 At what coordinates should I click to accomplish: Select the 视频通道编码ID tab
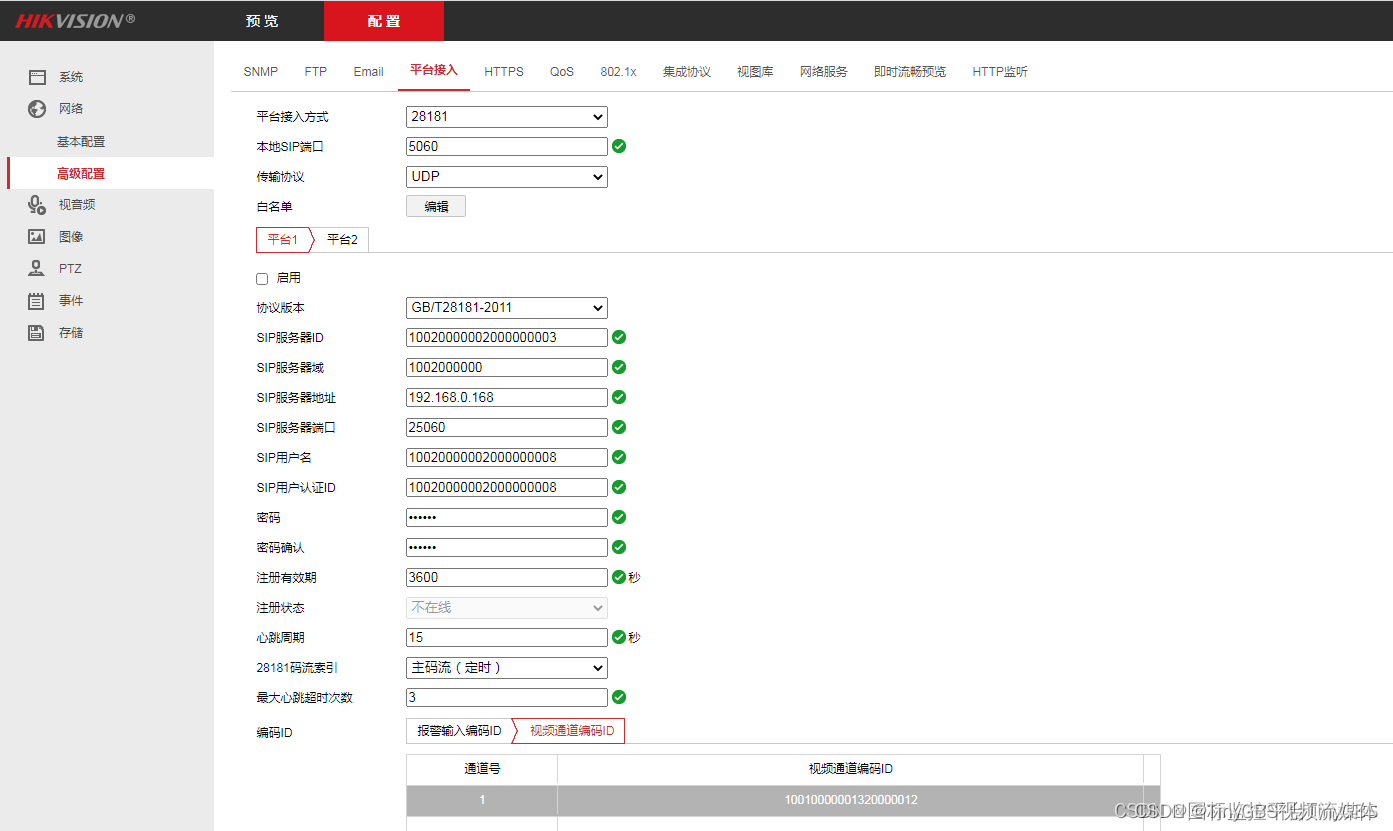(x=571, y=732)
